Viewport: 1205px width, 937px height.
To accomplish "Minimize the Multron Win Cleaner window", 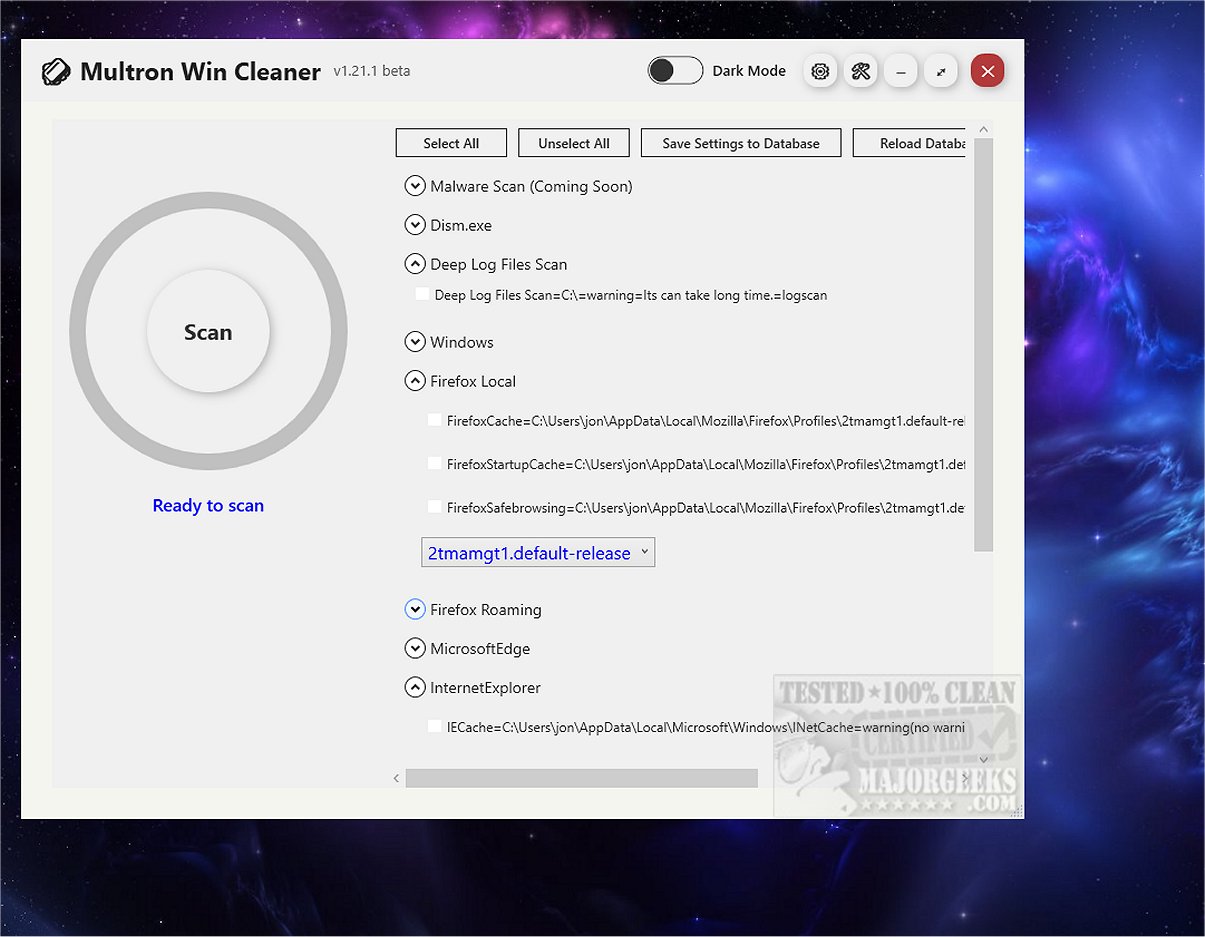I will [901, 71].
